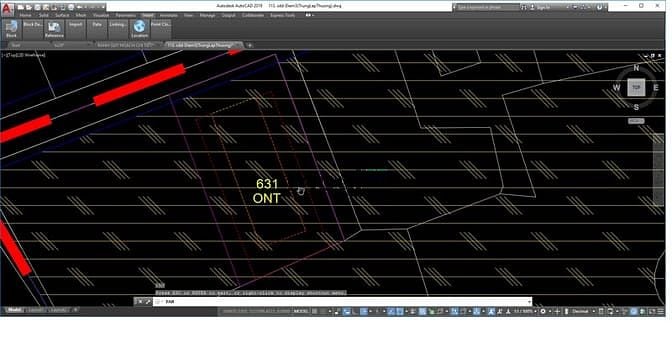Expand the Block Definition panel
This screenshot has width=672, height=364.
click(x=33, y=29)
